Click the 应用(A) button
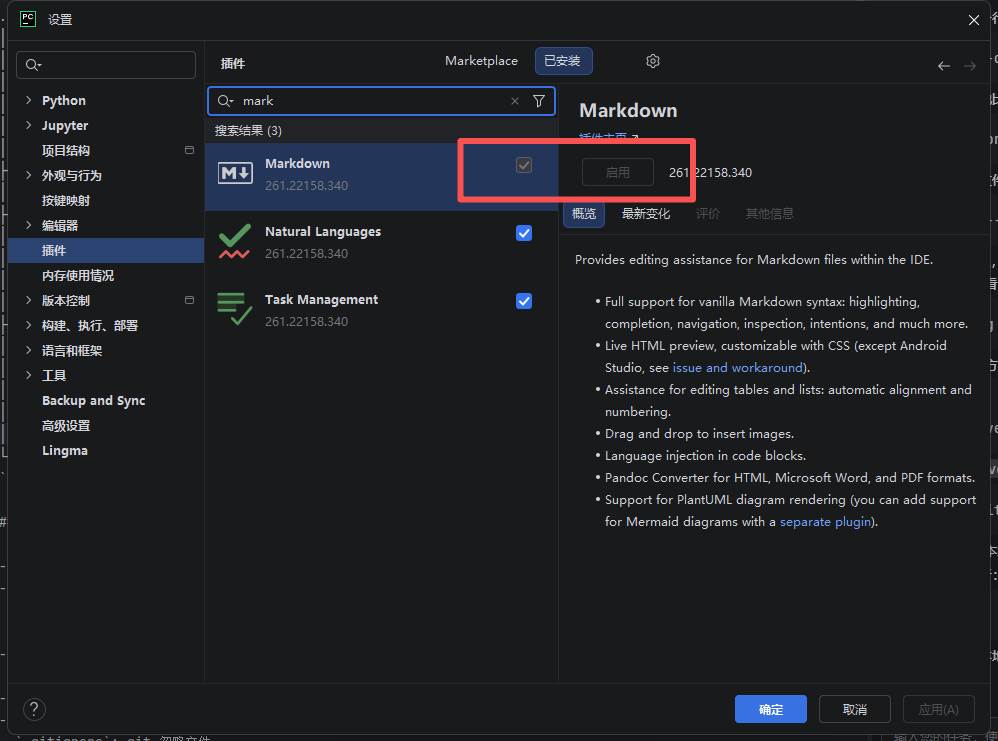998x741 pixels. 938,709
